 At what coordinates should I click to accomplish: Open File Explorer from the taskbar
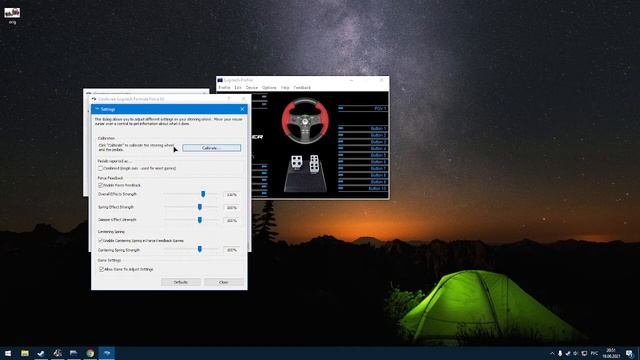pyautogui.click(x=25, y=353)
